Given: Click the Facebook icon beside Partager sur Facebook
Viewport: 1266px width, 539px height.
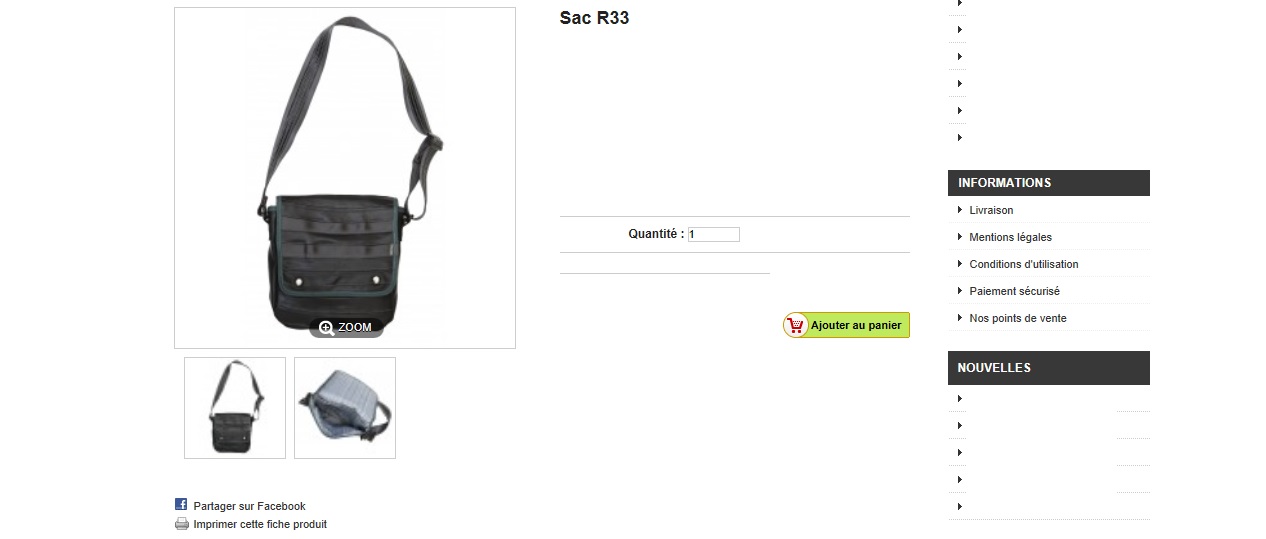Looking at the screenshot, I should pos(181,504).
